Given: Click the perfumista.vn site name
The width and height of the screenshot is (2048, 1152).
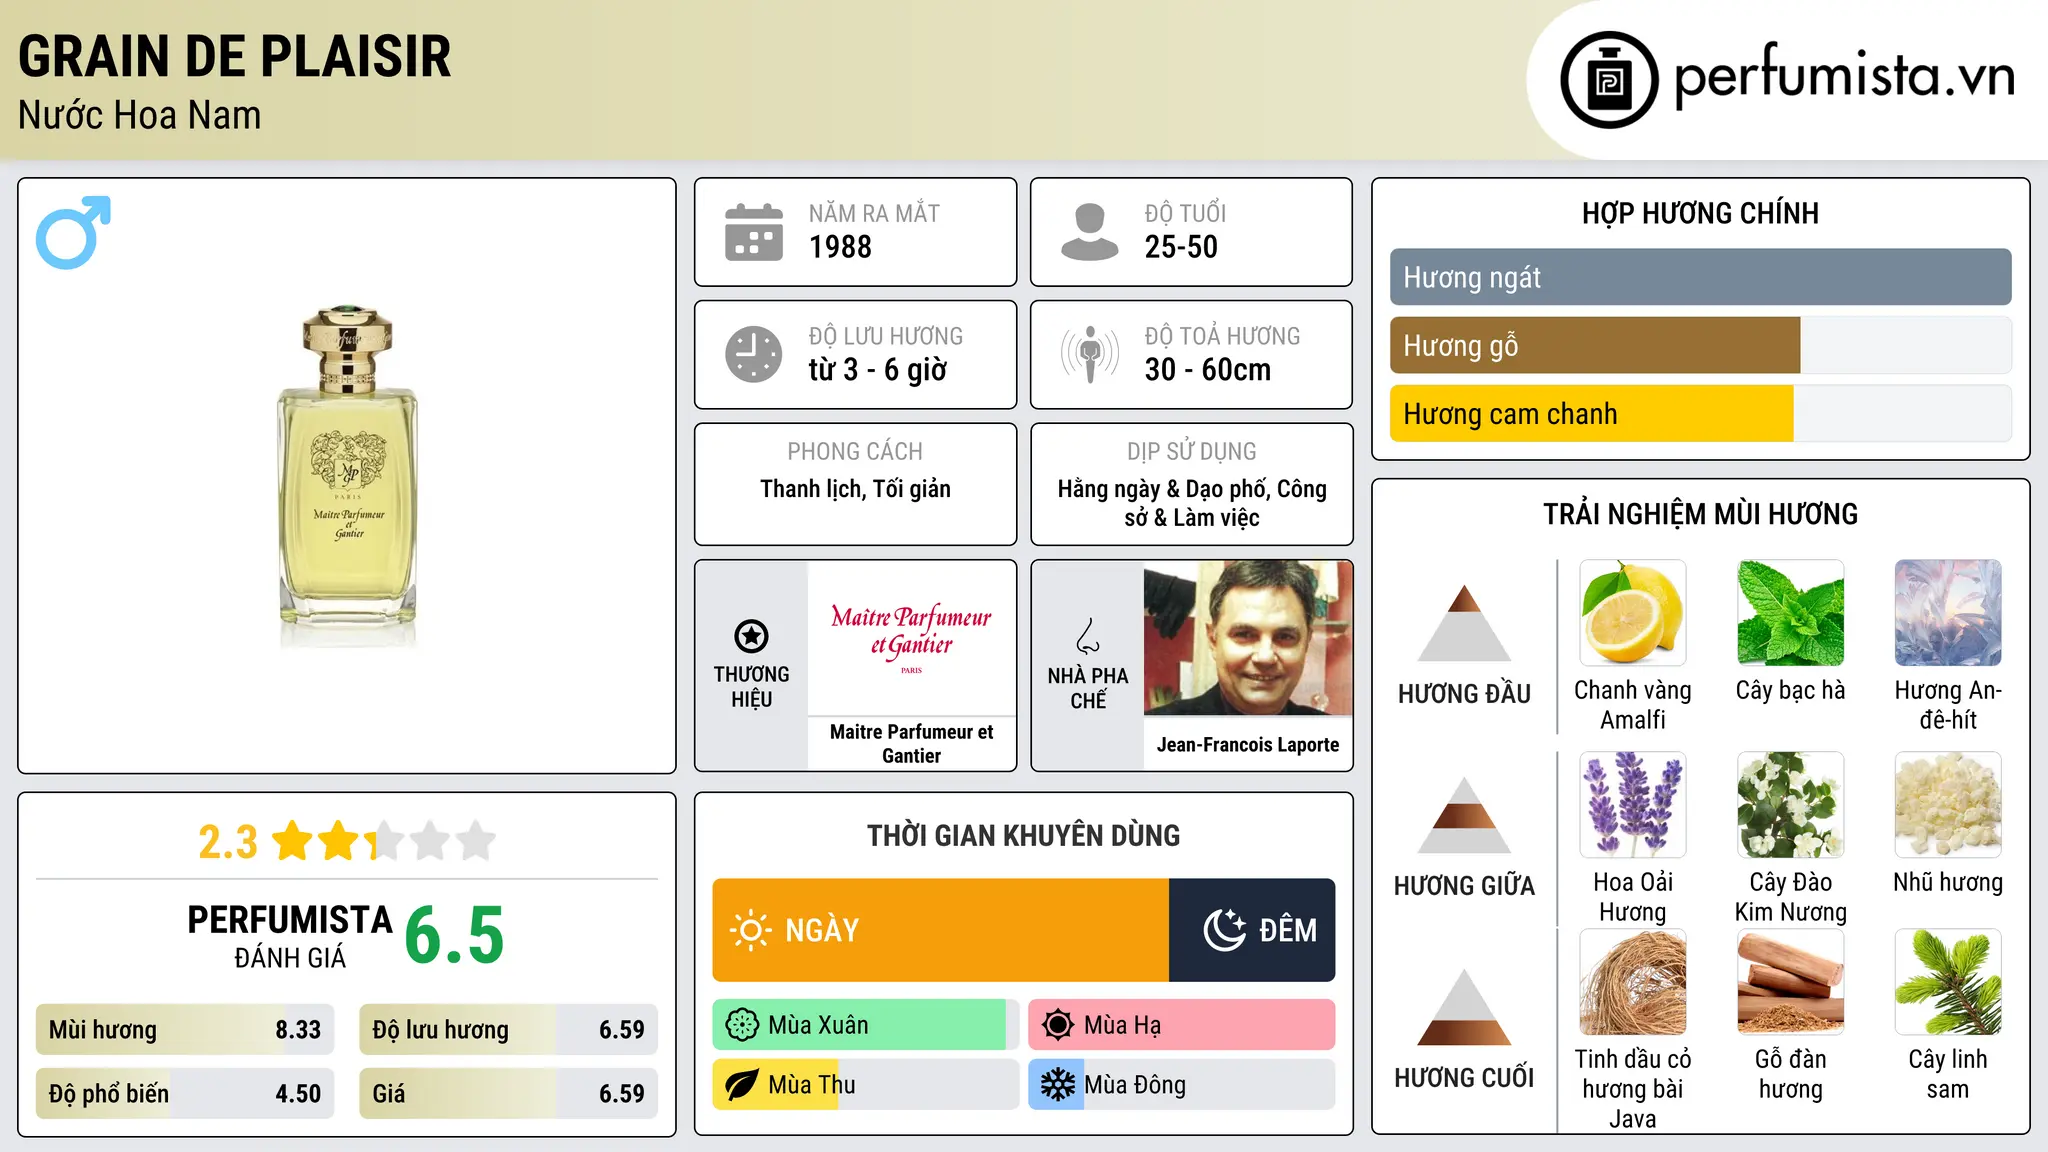Looking at the screenshot, I should tap(1845, 76).
